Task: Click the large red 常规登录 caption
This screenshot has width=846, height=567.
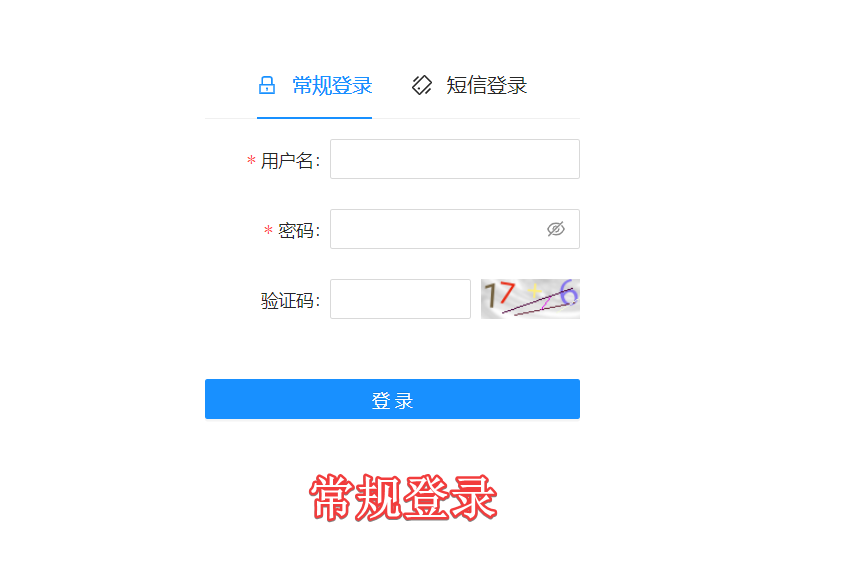Action: (403, 497)
